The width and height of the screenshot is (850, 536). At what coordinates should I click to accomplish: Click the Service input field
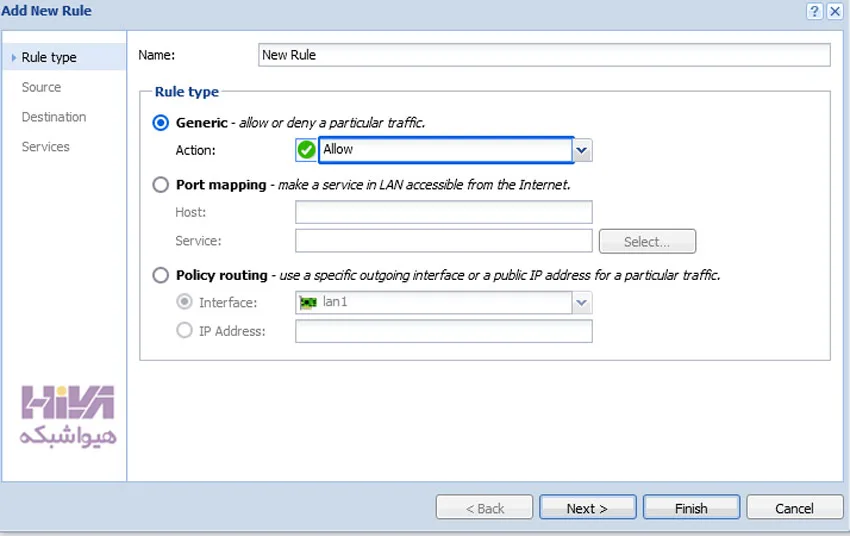[443, 241]
